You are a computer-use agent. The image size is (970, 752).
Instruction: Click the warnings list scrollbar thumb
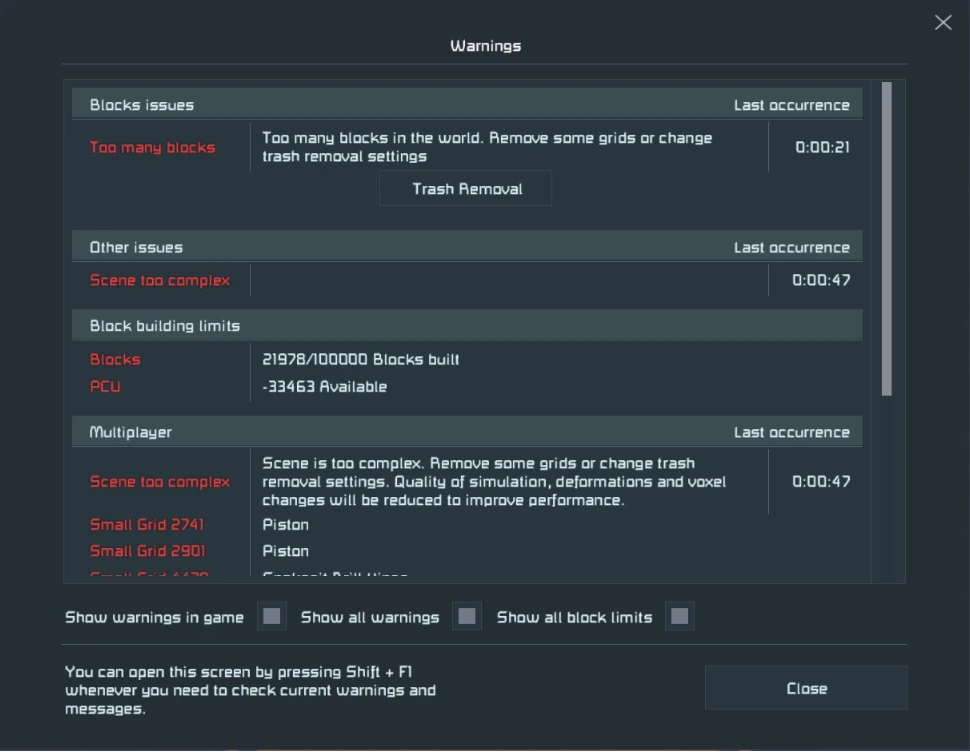[887, 239]
